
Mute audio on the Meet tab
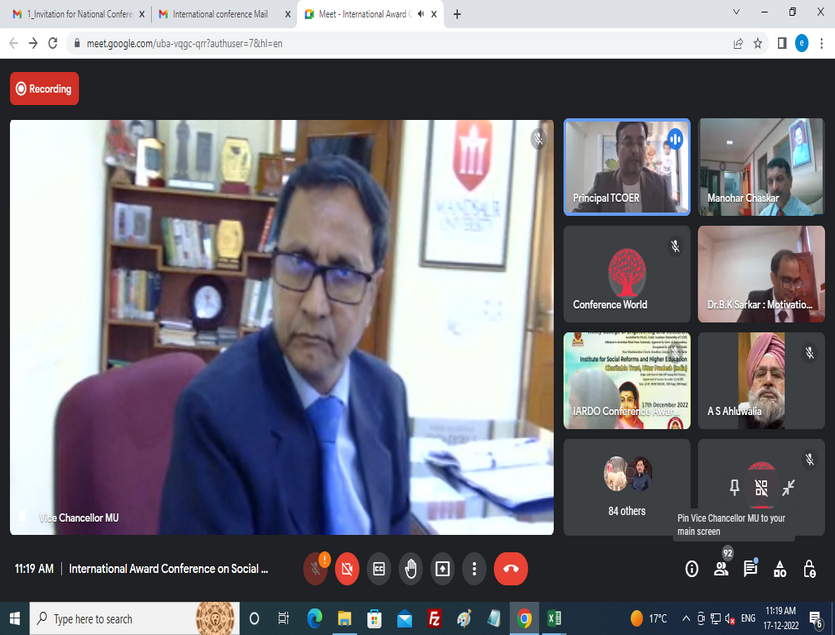[x=421, y=14]
